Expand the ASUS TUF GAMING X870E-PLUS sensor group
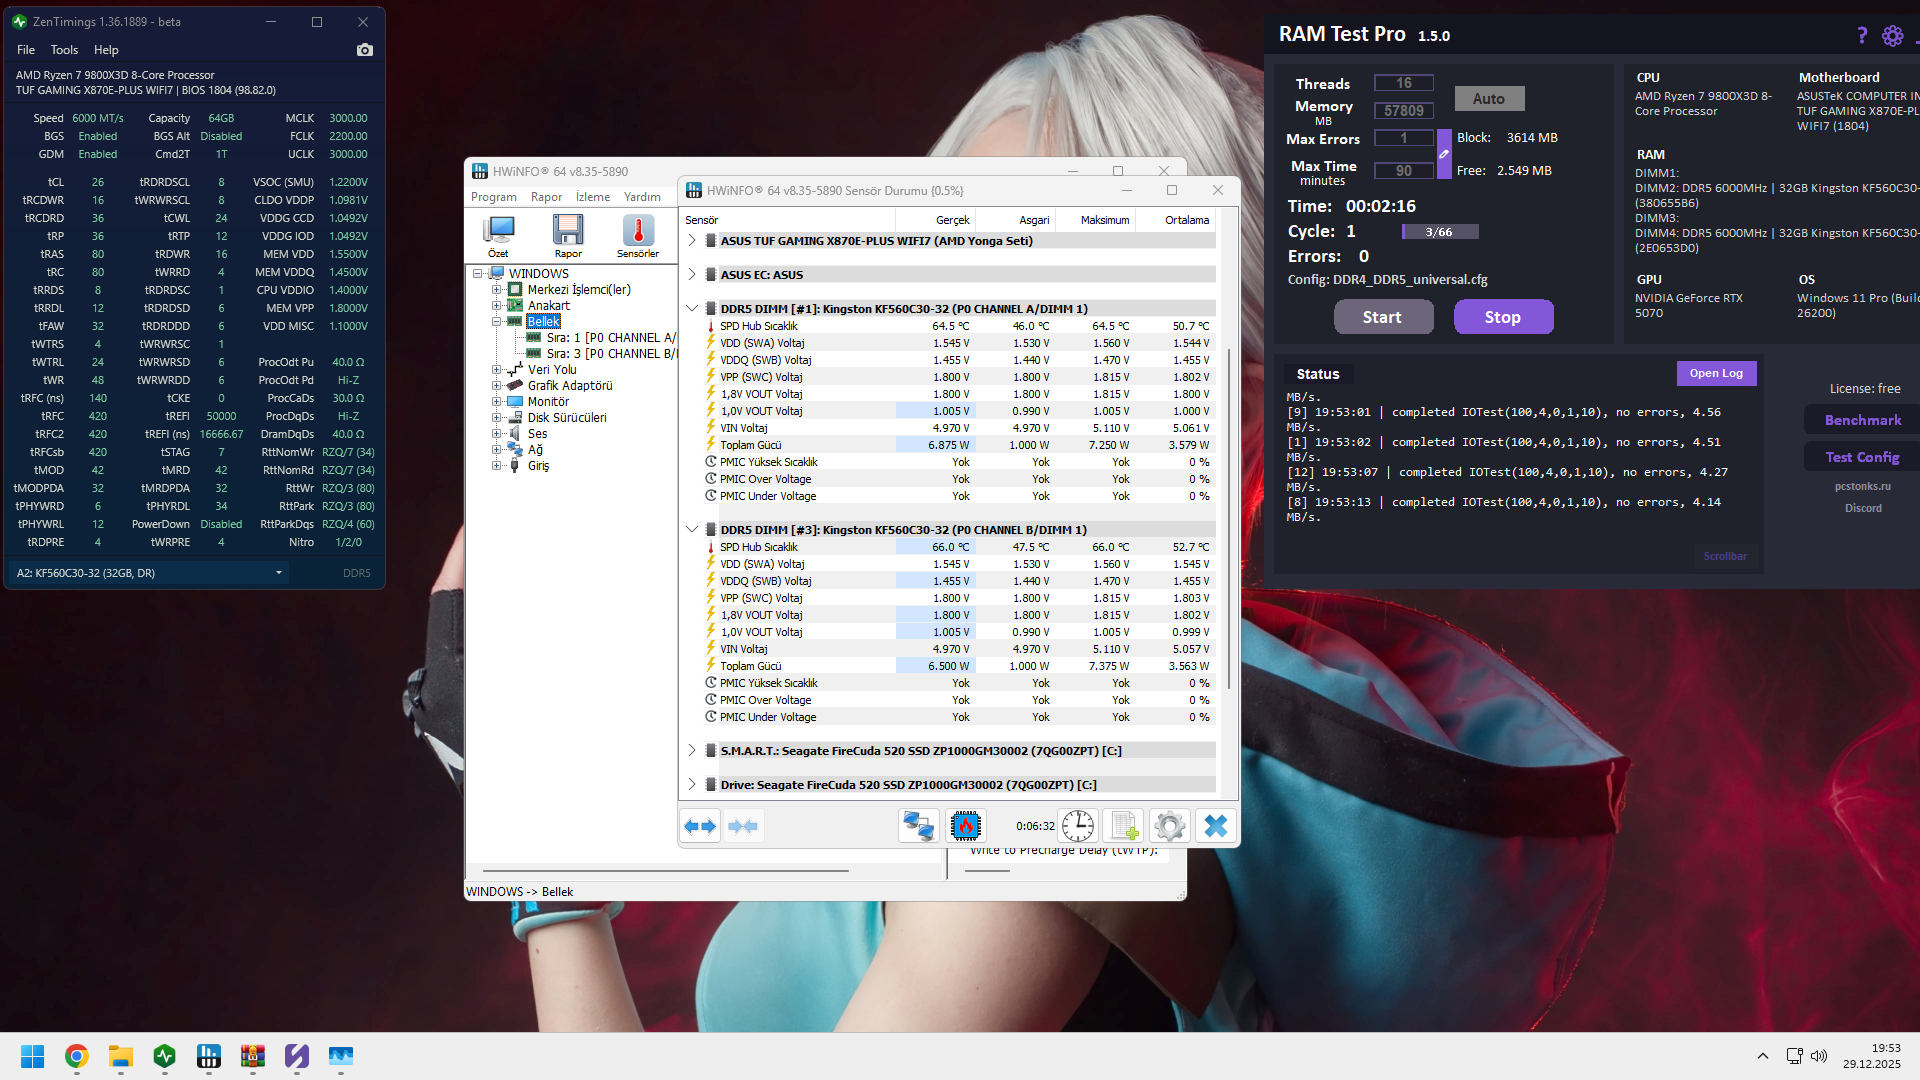This screenshot has width=1920, height=1080. coord(692,241)
